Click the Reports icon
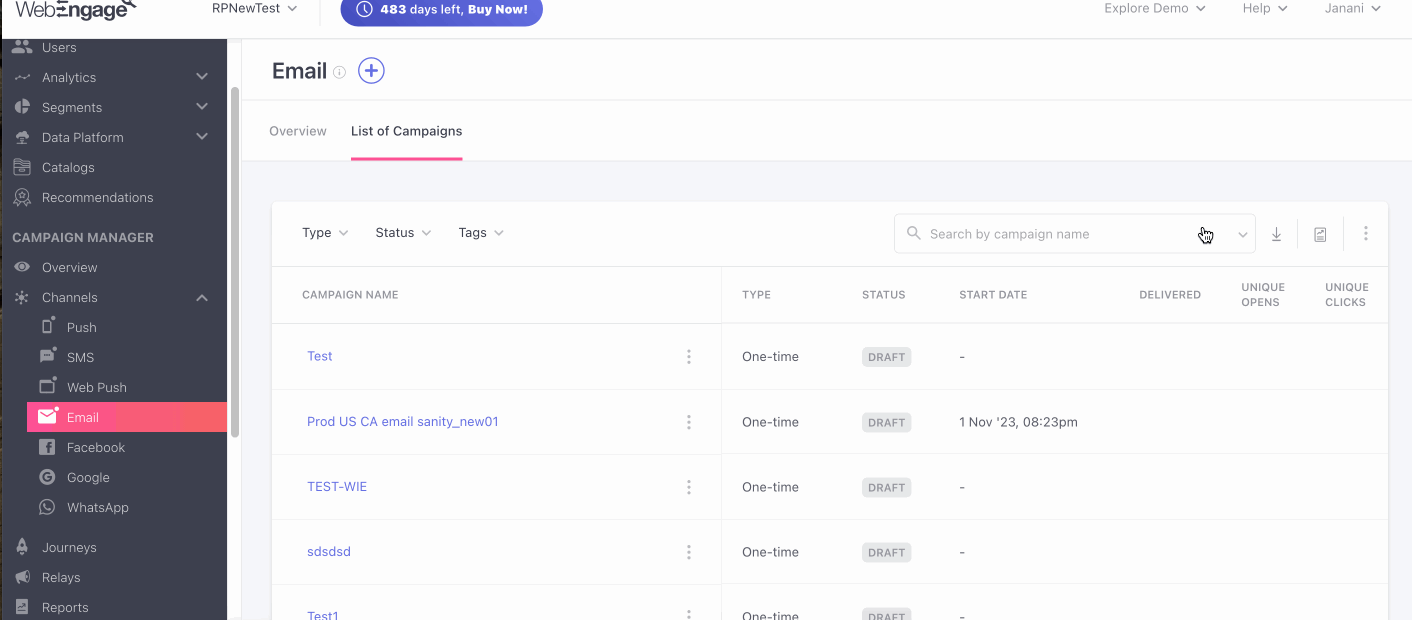This screenshot has width=1412, height=620. pos(21,607)
